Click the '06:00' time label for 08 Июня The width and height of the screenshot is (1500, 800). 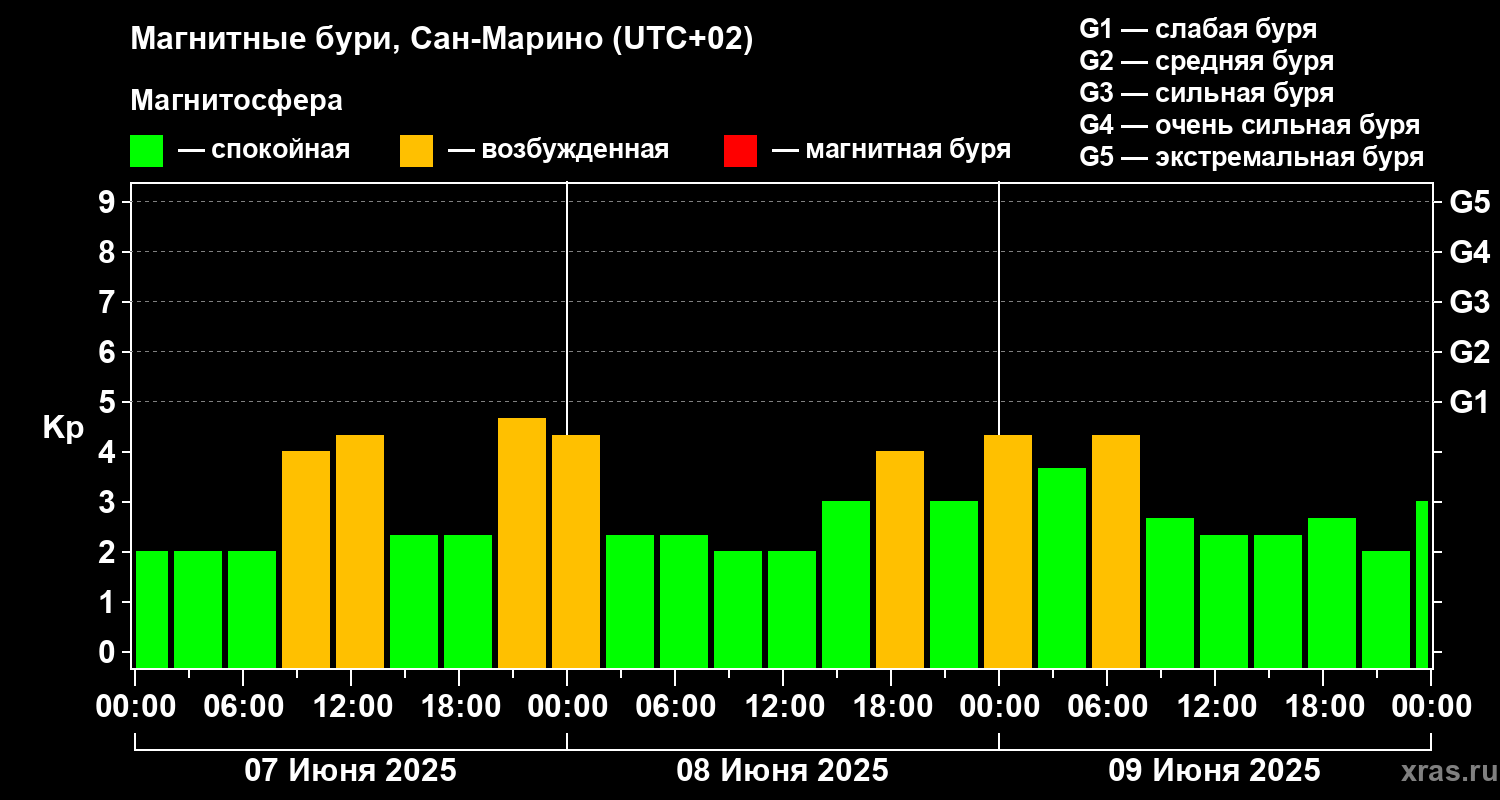[675, 706]
